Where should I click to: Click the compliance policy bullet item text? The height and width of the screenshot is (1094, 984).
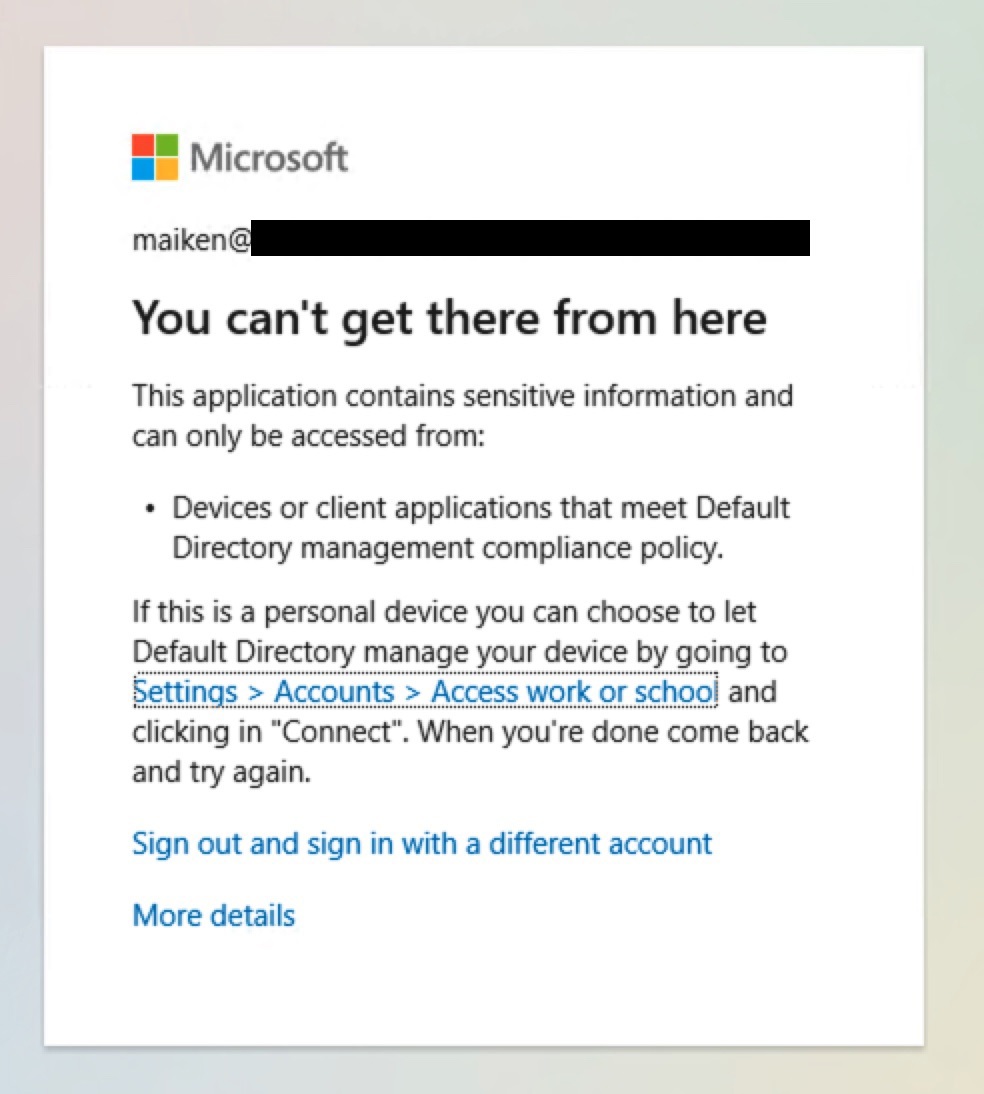(481, 527)
